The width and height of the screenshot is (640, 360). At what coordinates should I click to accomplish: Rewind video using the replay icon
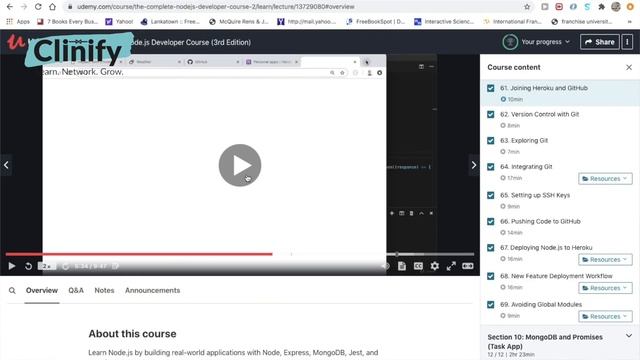point(28,266)
